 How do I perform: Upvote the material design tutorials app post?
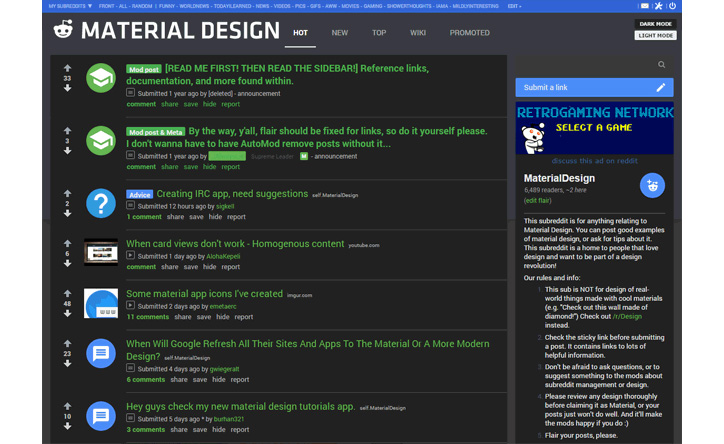tap(67, 407)
